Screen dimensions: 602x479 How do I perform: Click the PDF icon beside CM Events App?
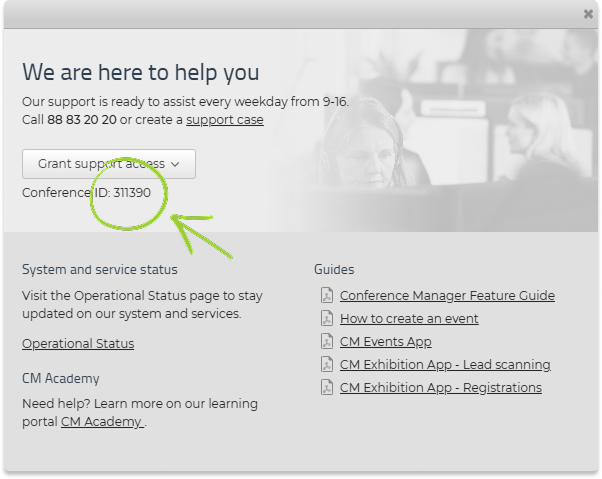pyautogui.click(x=326, y=341)
